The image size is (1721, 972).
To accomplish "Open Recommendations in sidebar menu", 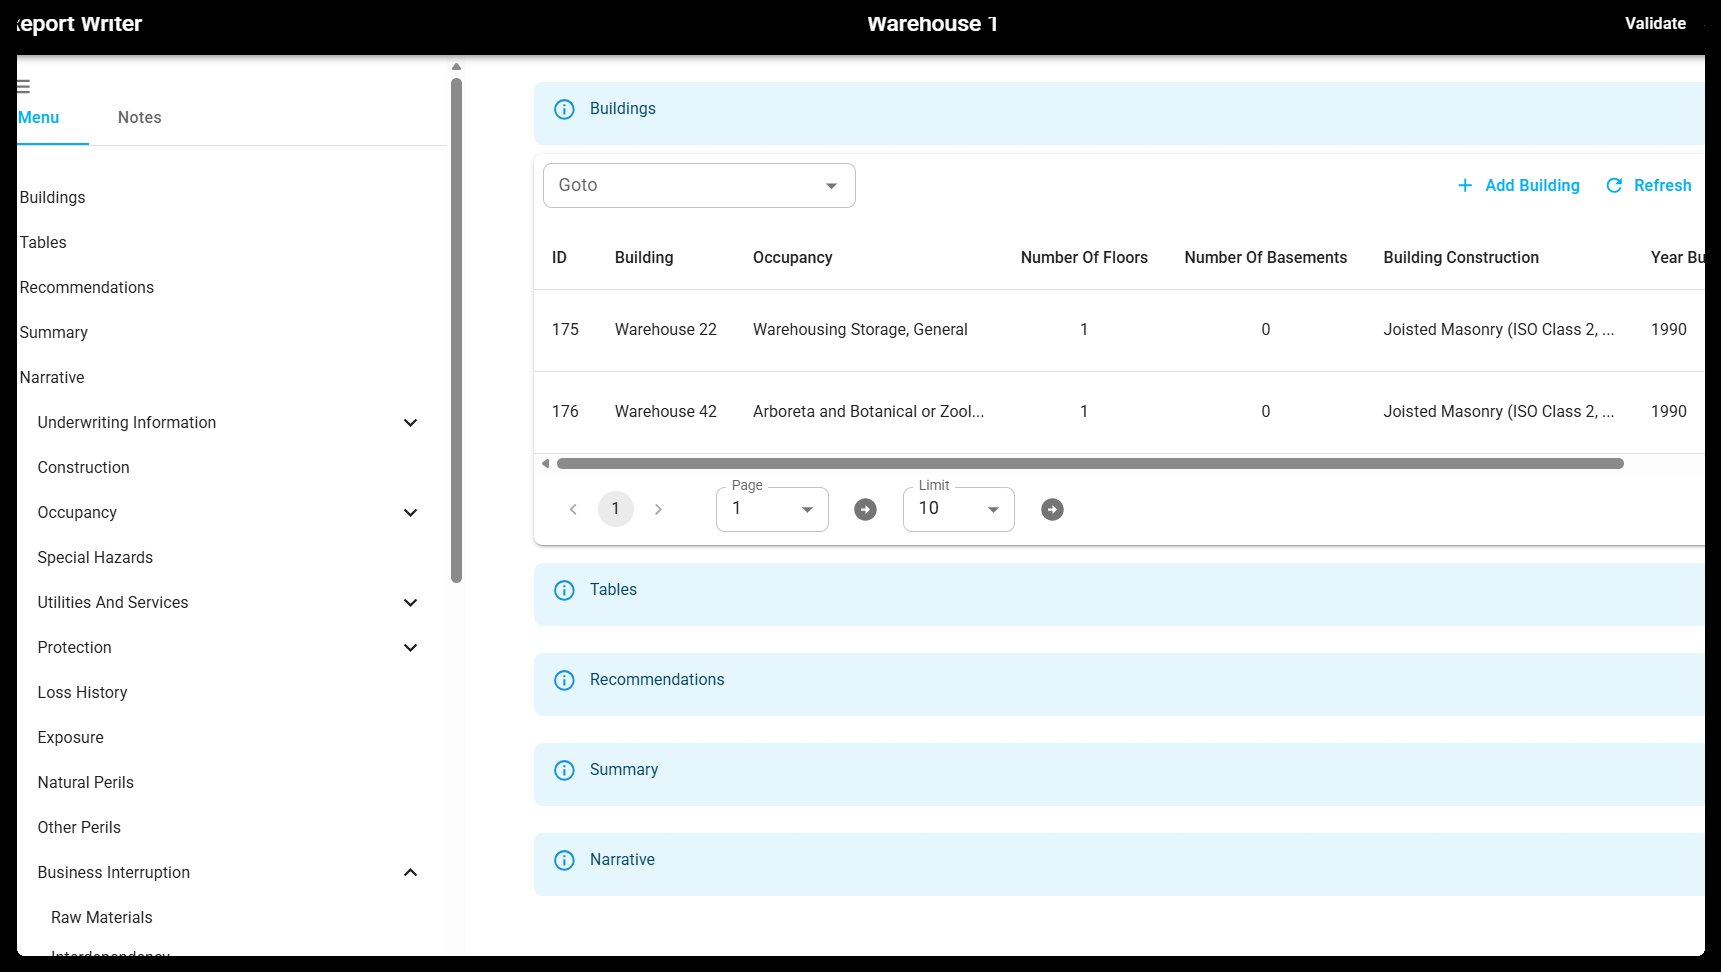I will tap(87, 288).
